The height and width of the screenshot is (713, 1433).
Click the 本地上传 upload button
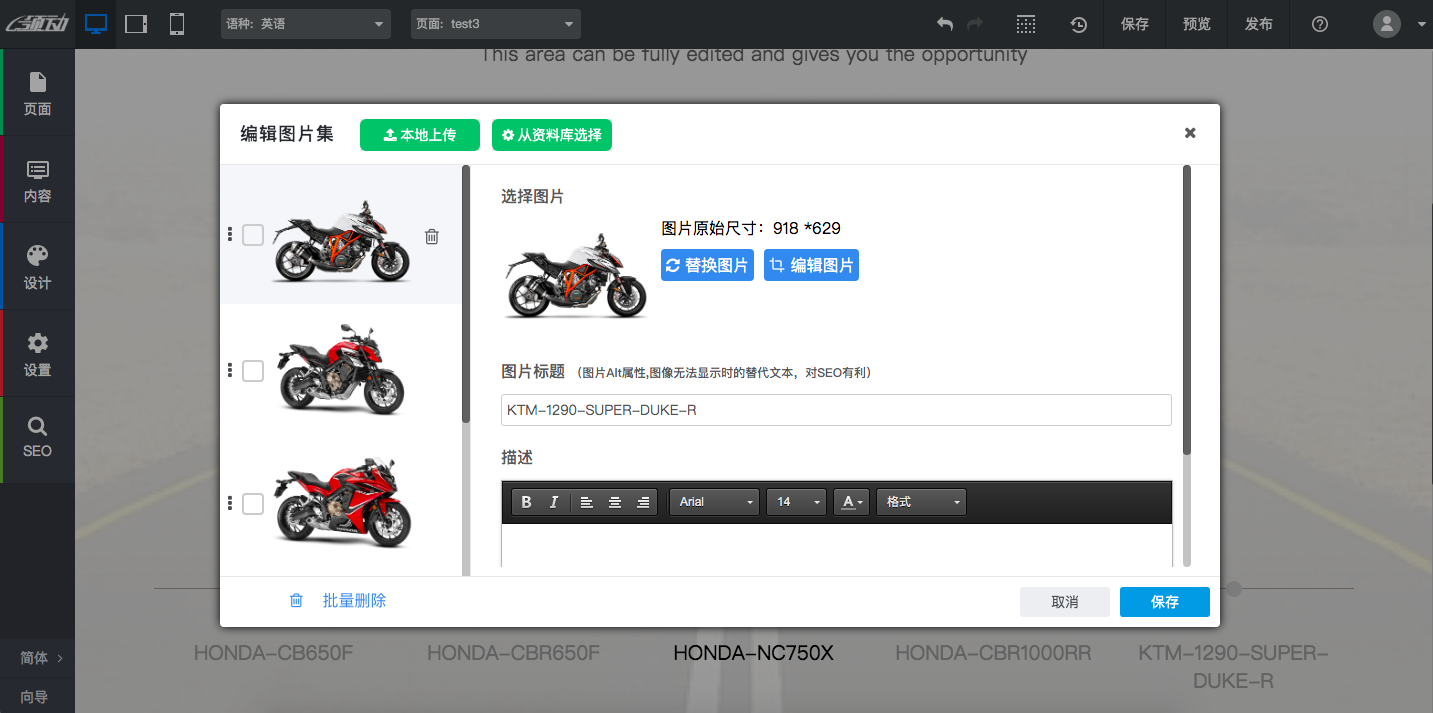click(420, 135)
